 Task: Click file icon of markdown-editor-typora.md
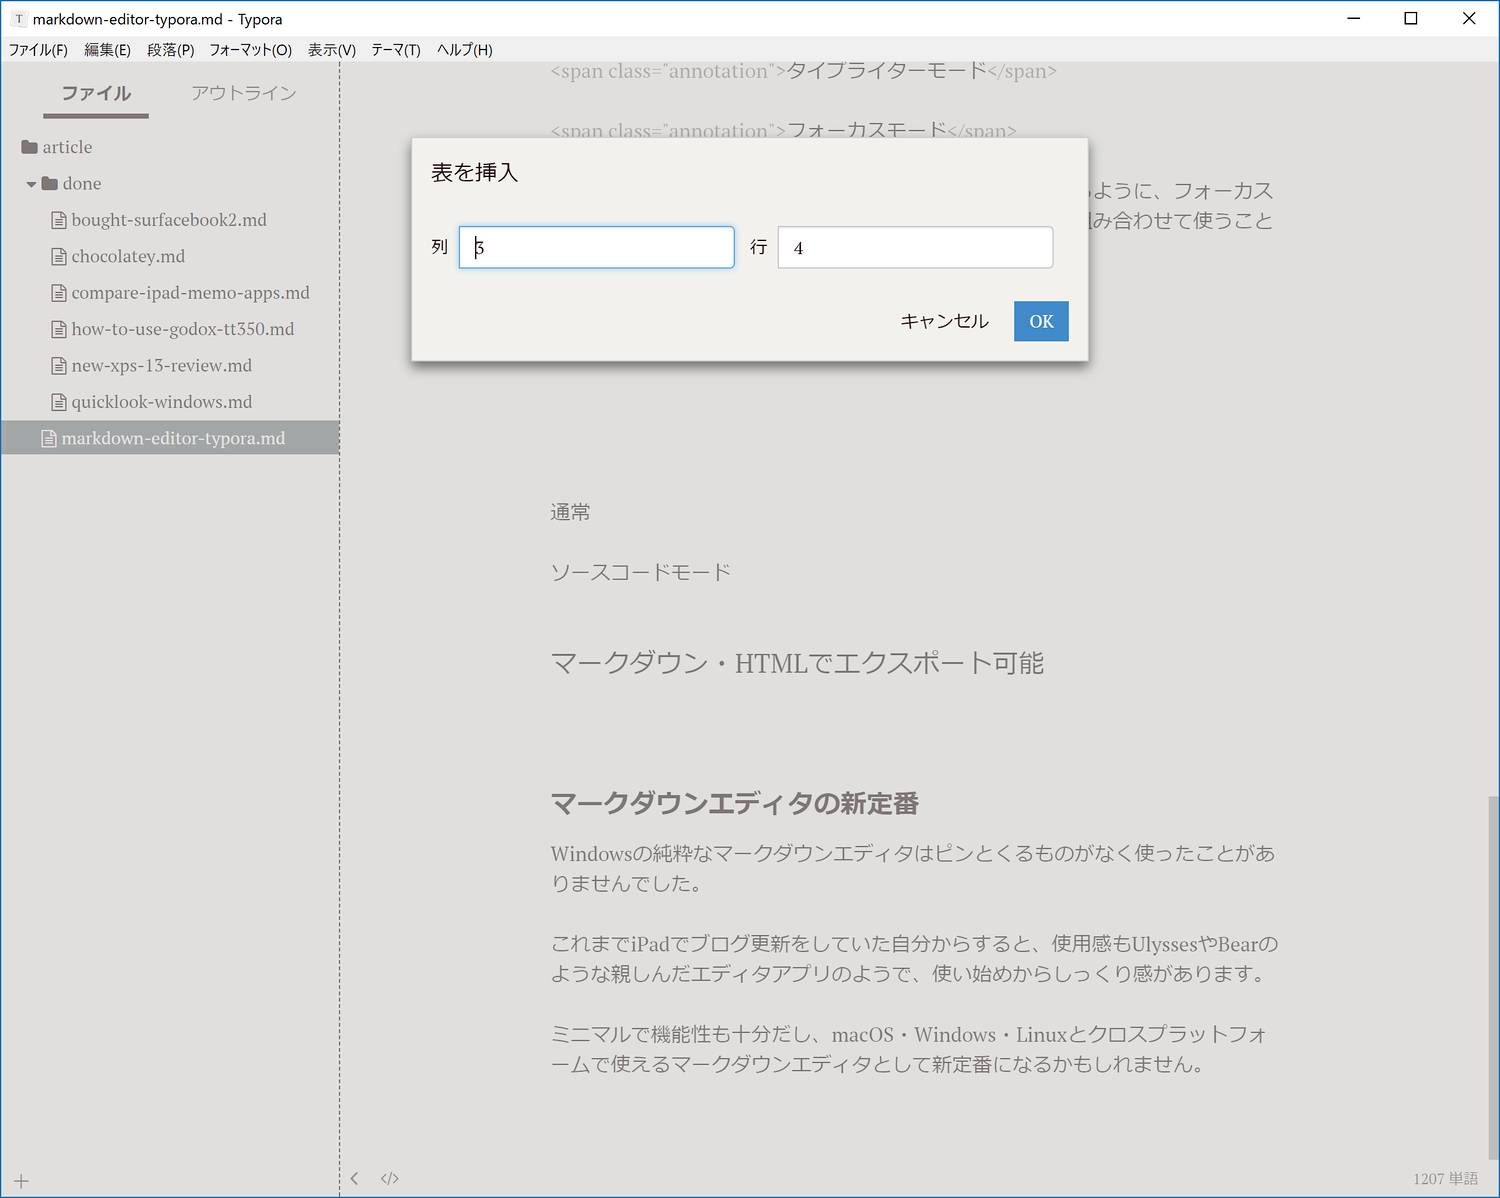49,439
